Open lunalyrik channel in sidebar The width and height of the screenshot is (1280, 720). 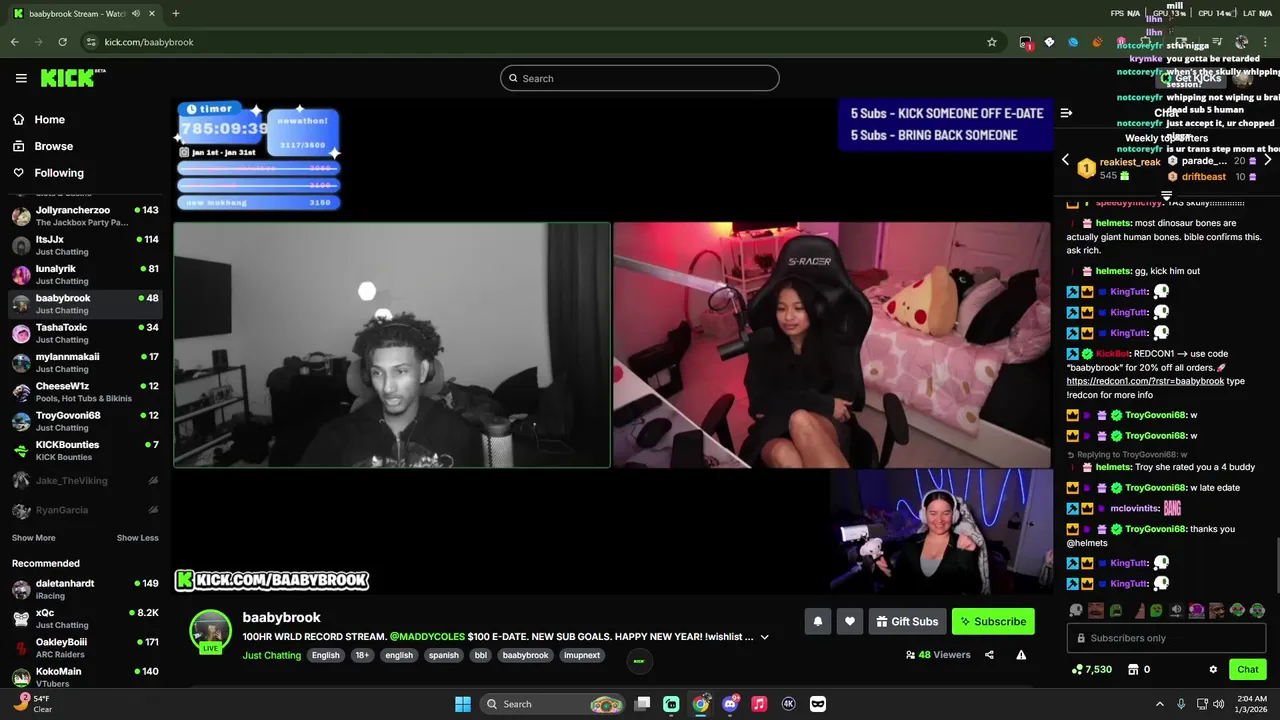click(x=85, y=274)
